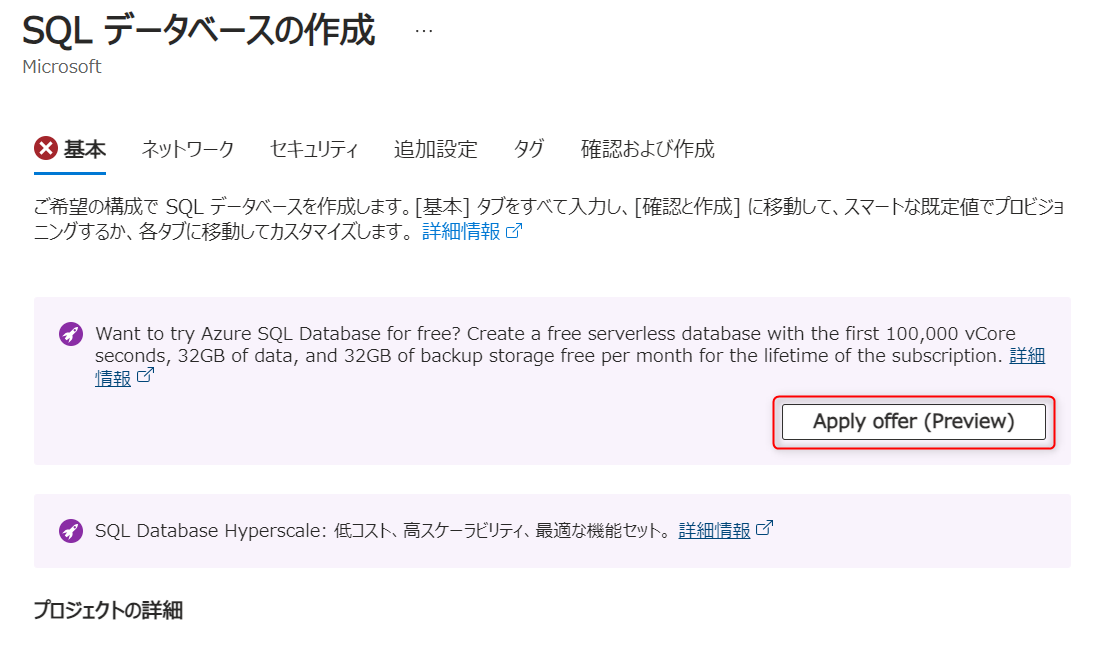Open the セキュリティ tab
1103x645 pixels.
[313, 150]
